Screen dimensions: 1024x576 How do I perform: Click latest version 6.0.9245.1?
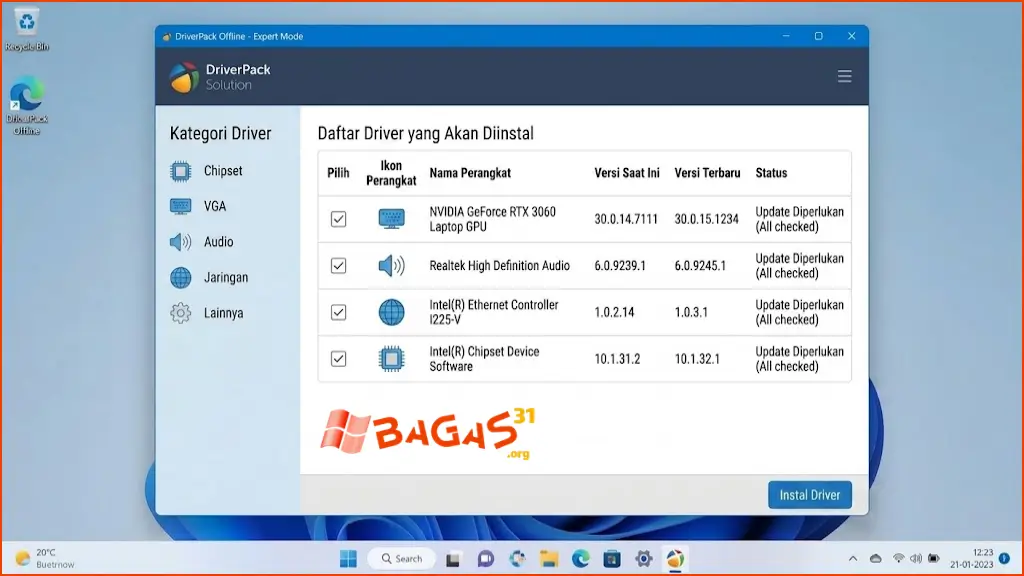[x=700, y=266]
